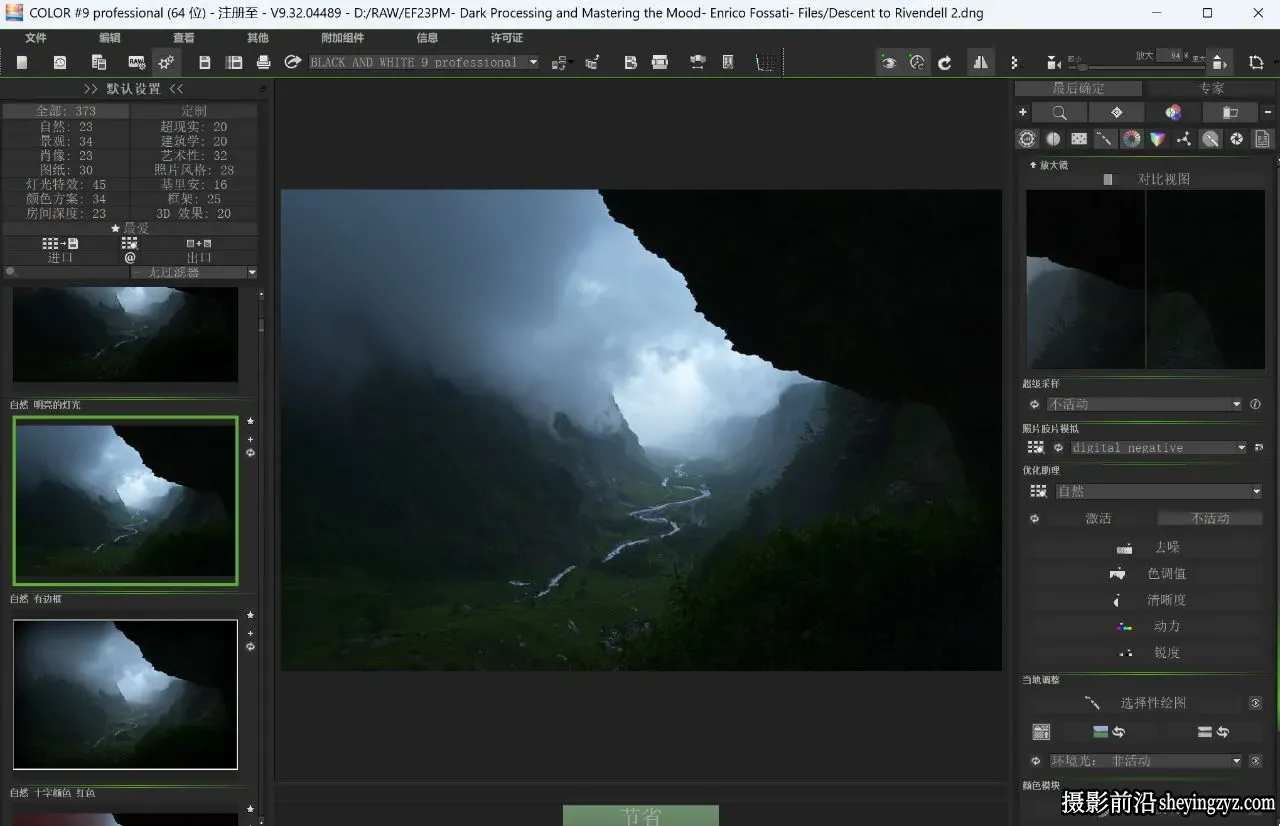Screen dimensions: 1280x826
Task: Switch to the 专家 tab
Action: coord(1211,88)
